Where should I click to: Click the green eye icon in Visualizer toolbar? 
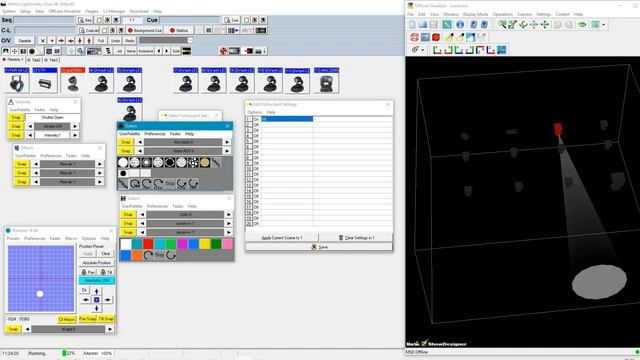pyautogui.click(x=582, y=25)
